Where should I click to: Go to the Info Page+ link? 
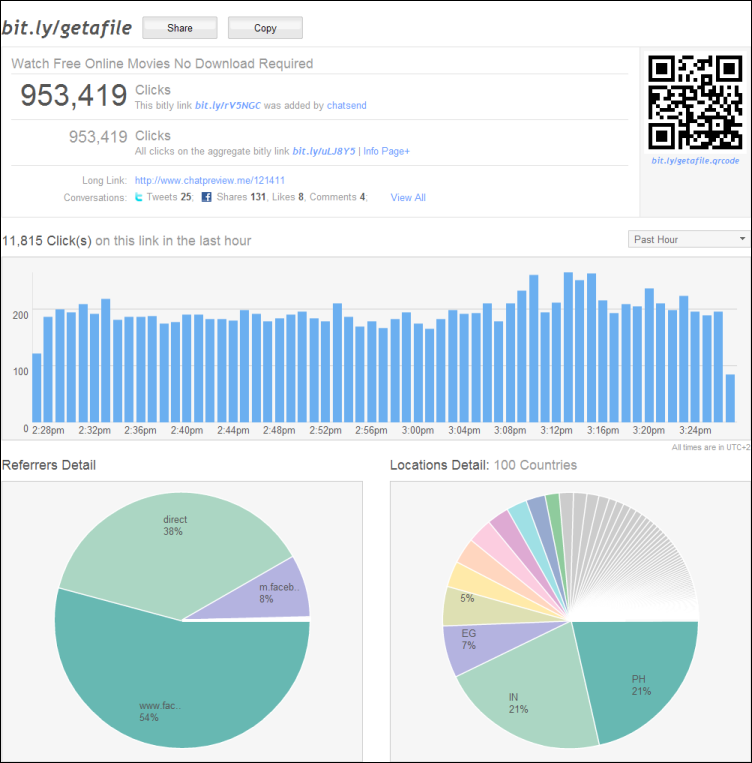click(x=387, y=152)
